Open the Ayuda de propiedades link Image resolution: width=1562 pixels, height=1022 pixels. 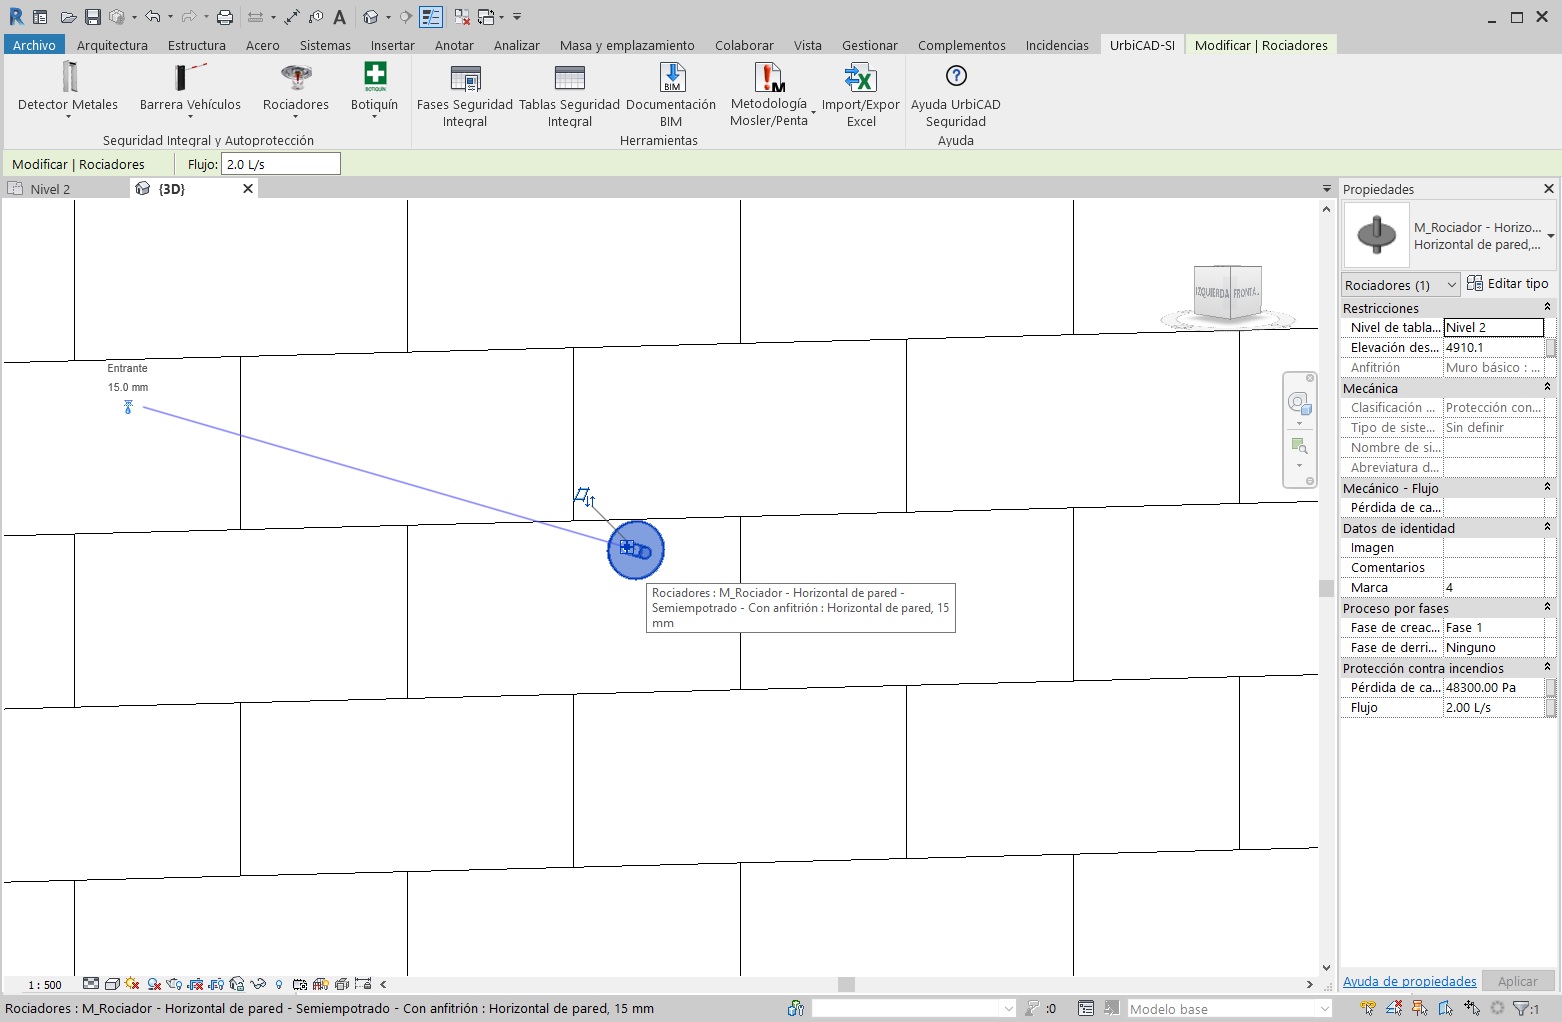click(1409, 981)
